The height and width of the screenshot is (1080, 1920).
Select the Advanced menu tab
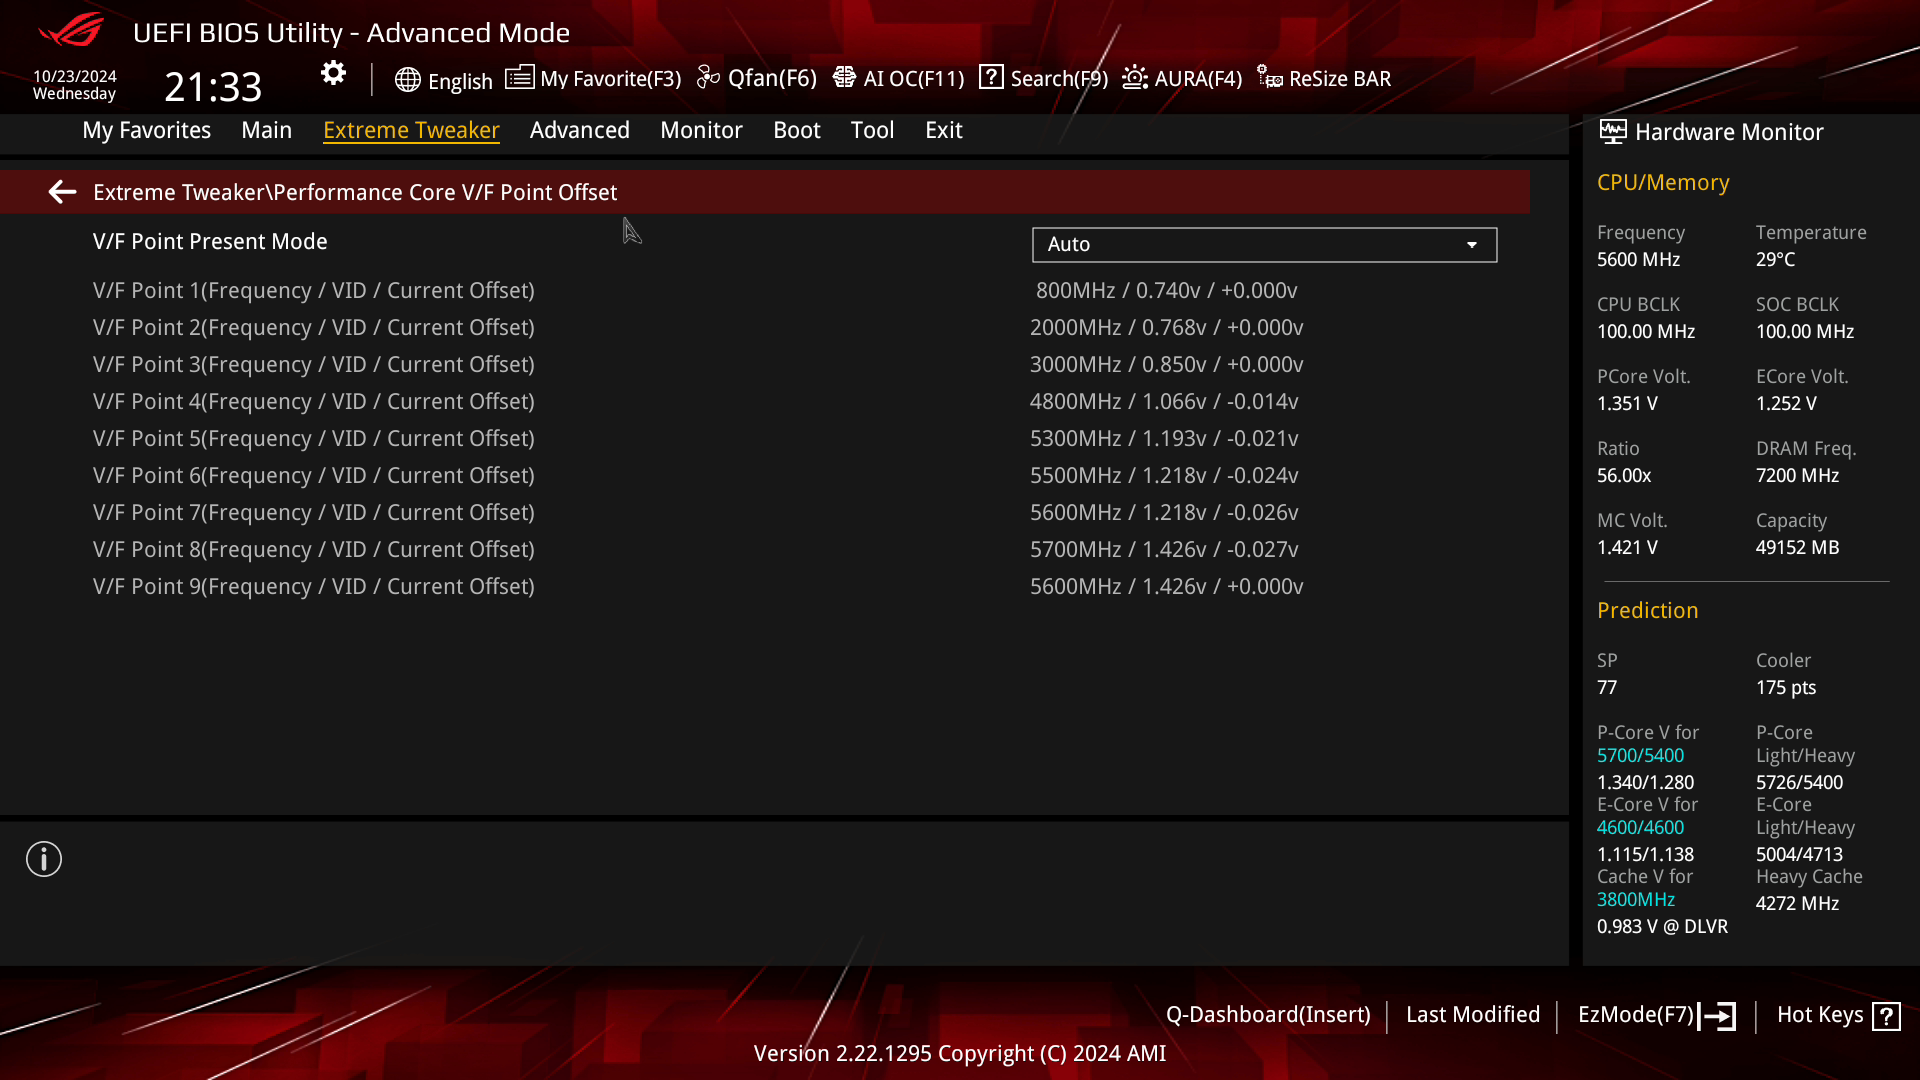pyautogui.click(x=579, y=129)
